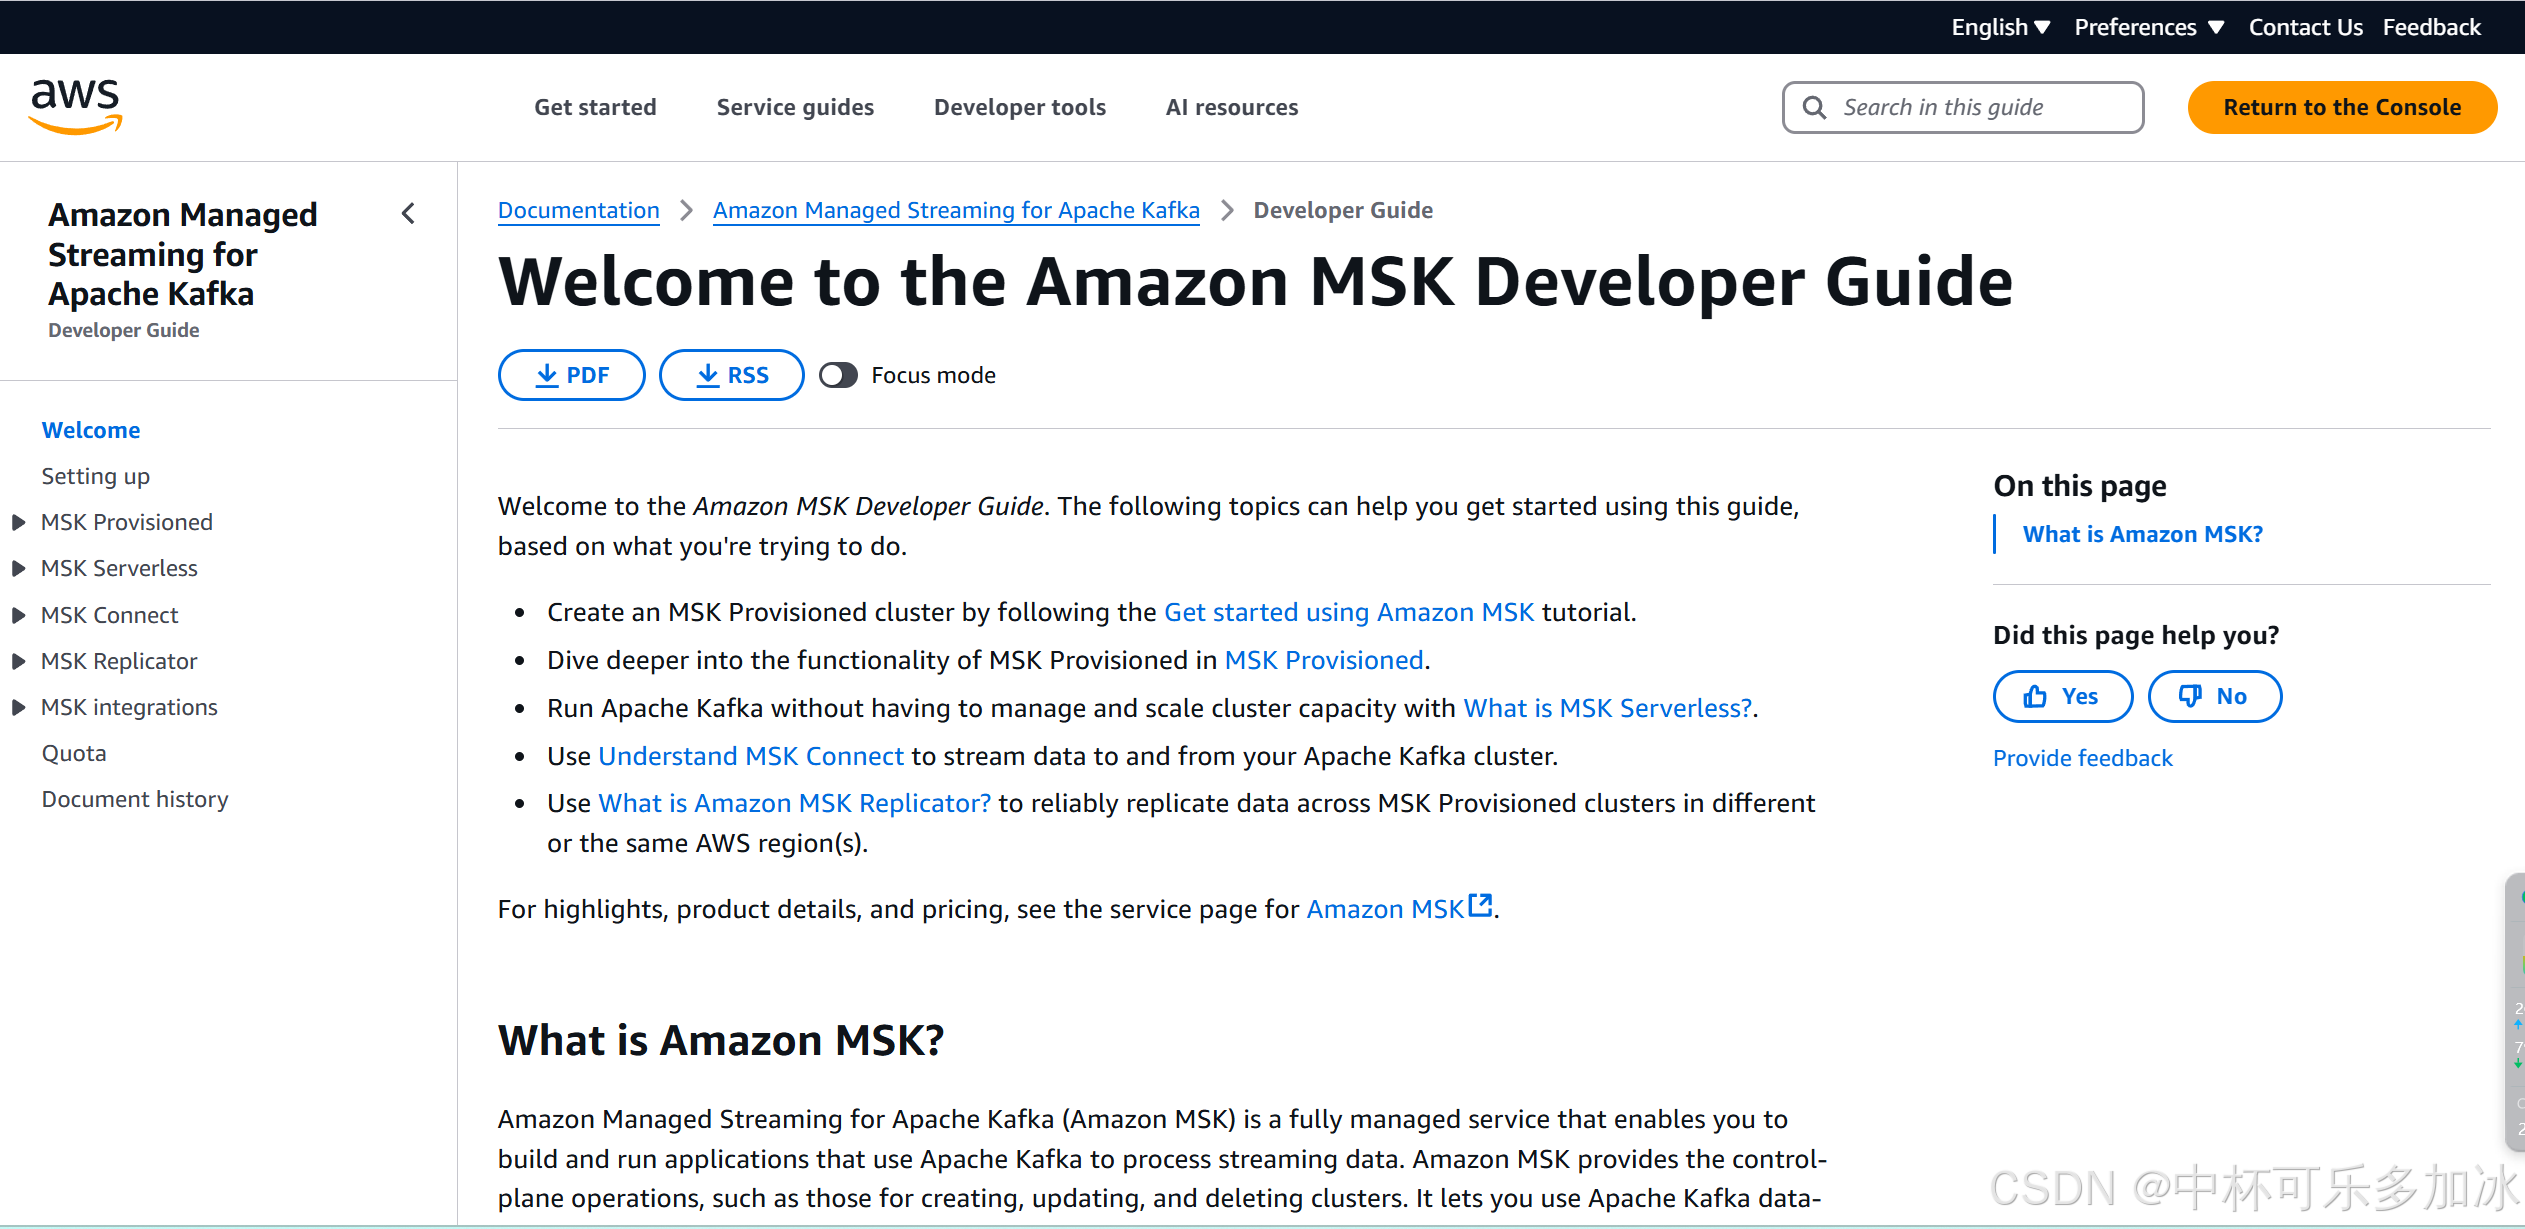Image resolution: width=2525 pixels, height=1229 pixels.
Task: Open the English language dropdown
Action: [x=2000, y=27]
